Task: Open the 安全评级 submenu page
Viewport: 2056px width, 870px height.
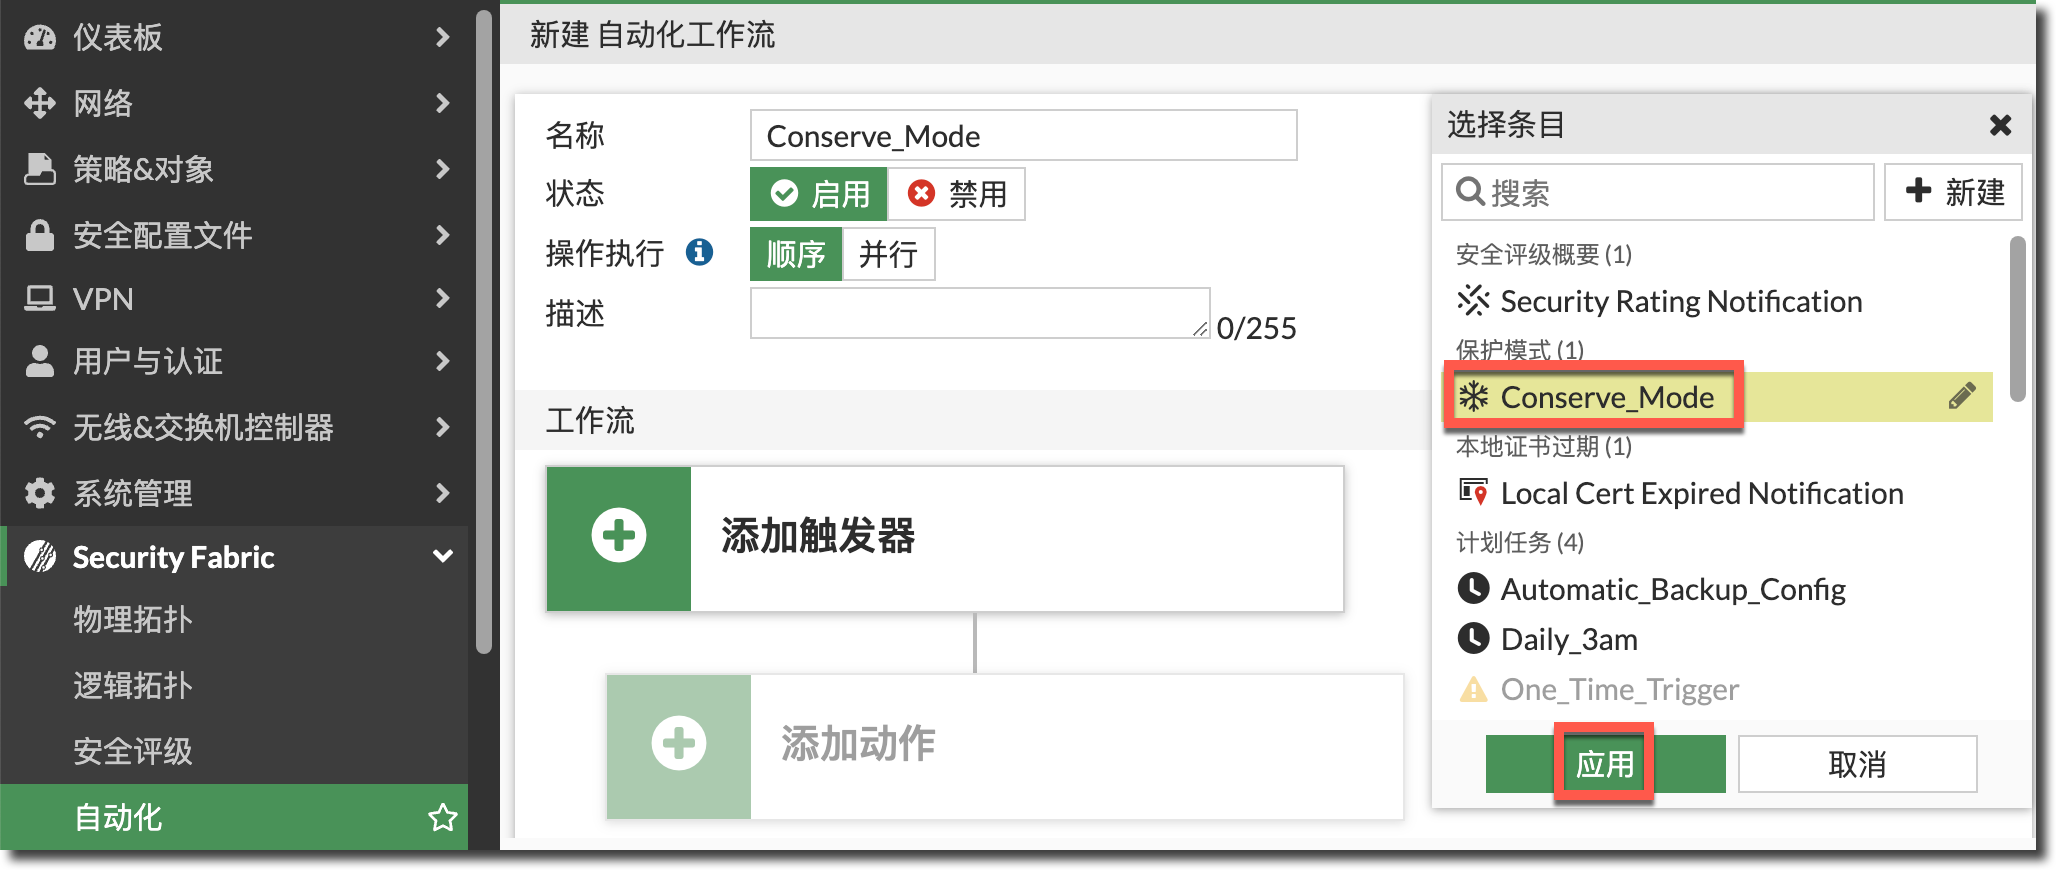Action: [x=132, y=751]
